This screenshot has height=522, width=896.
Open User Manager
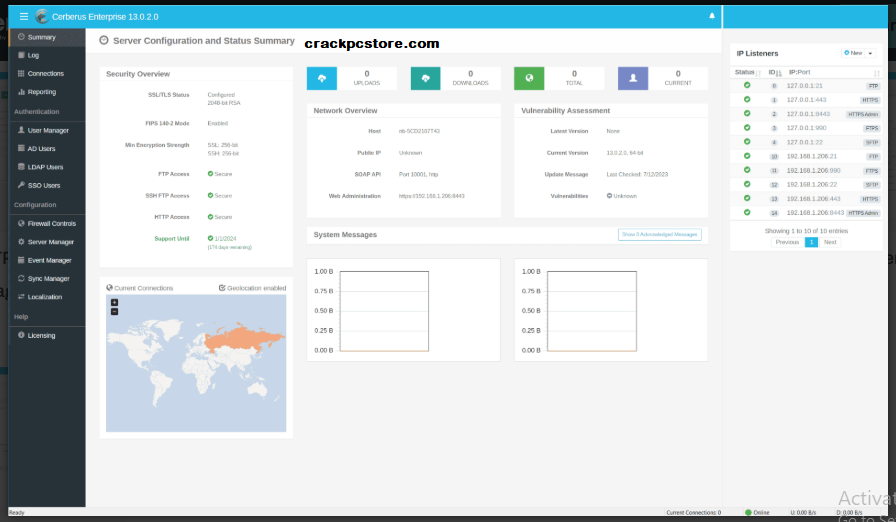coord(47,130)
